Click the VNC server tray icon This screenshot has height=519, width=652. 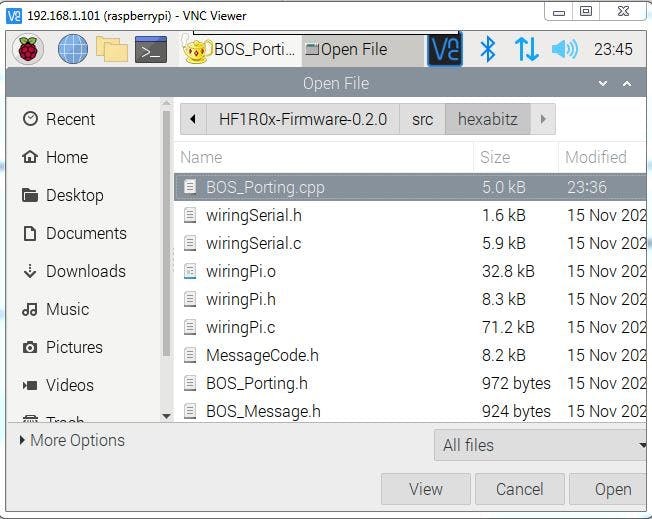click(444, 48)
